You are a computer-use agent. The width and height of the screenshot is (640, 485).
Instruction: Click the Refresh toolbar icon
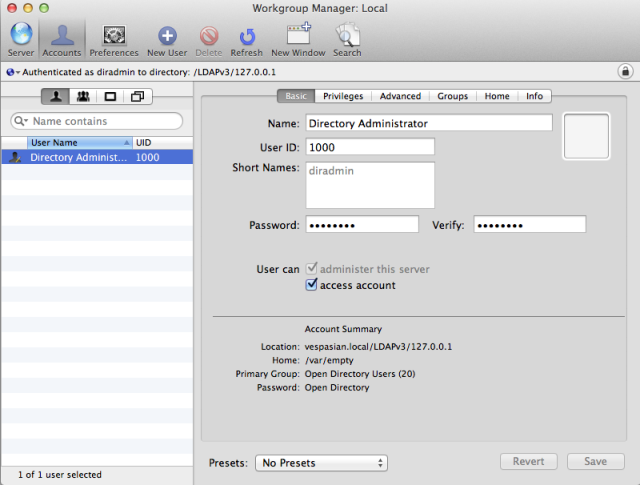246,35
